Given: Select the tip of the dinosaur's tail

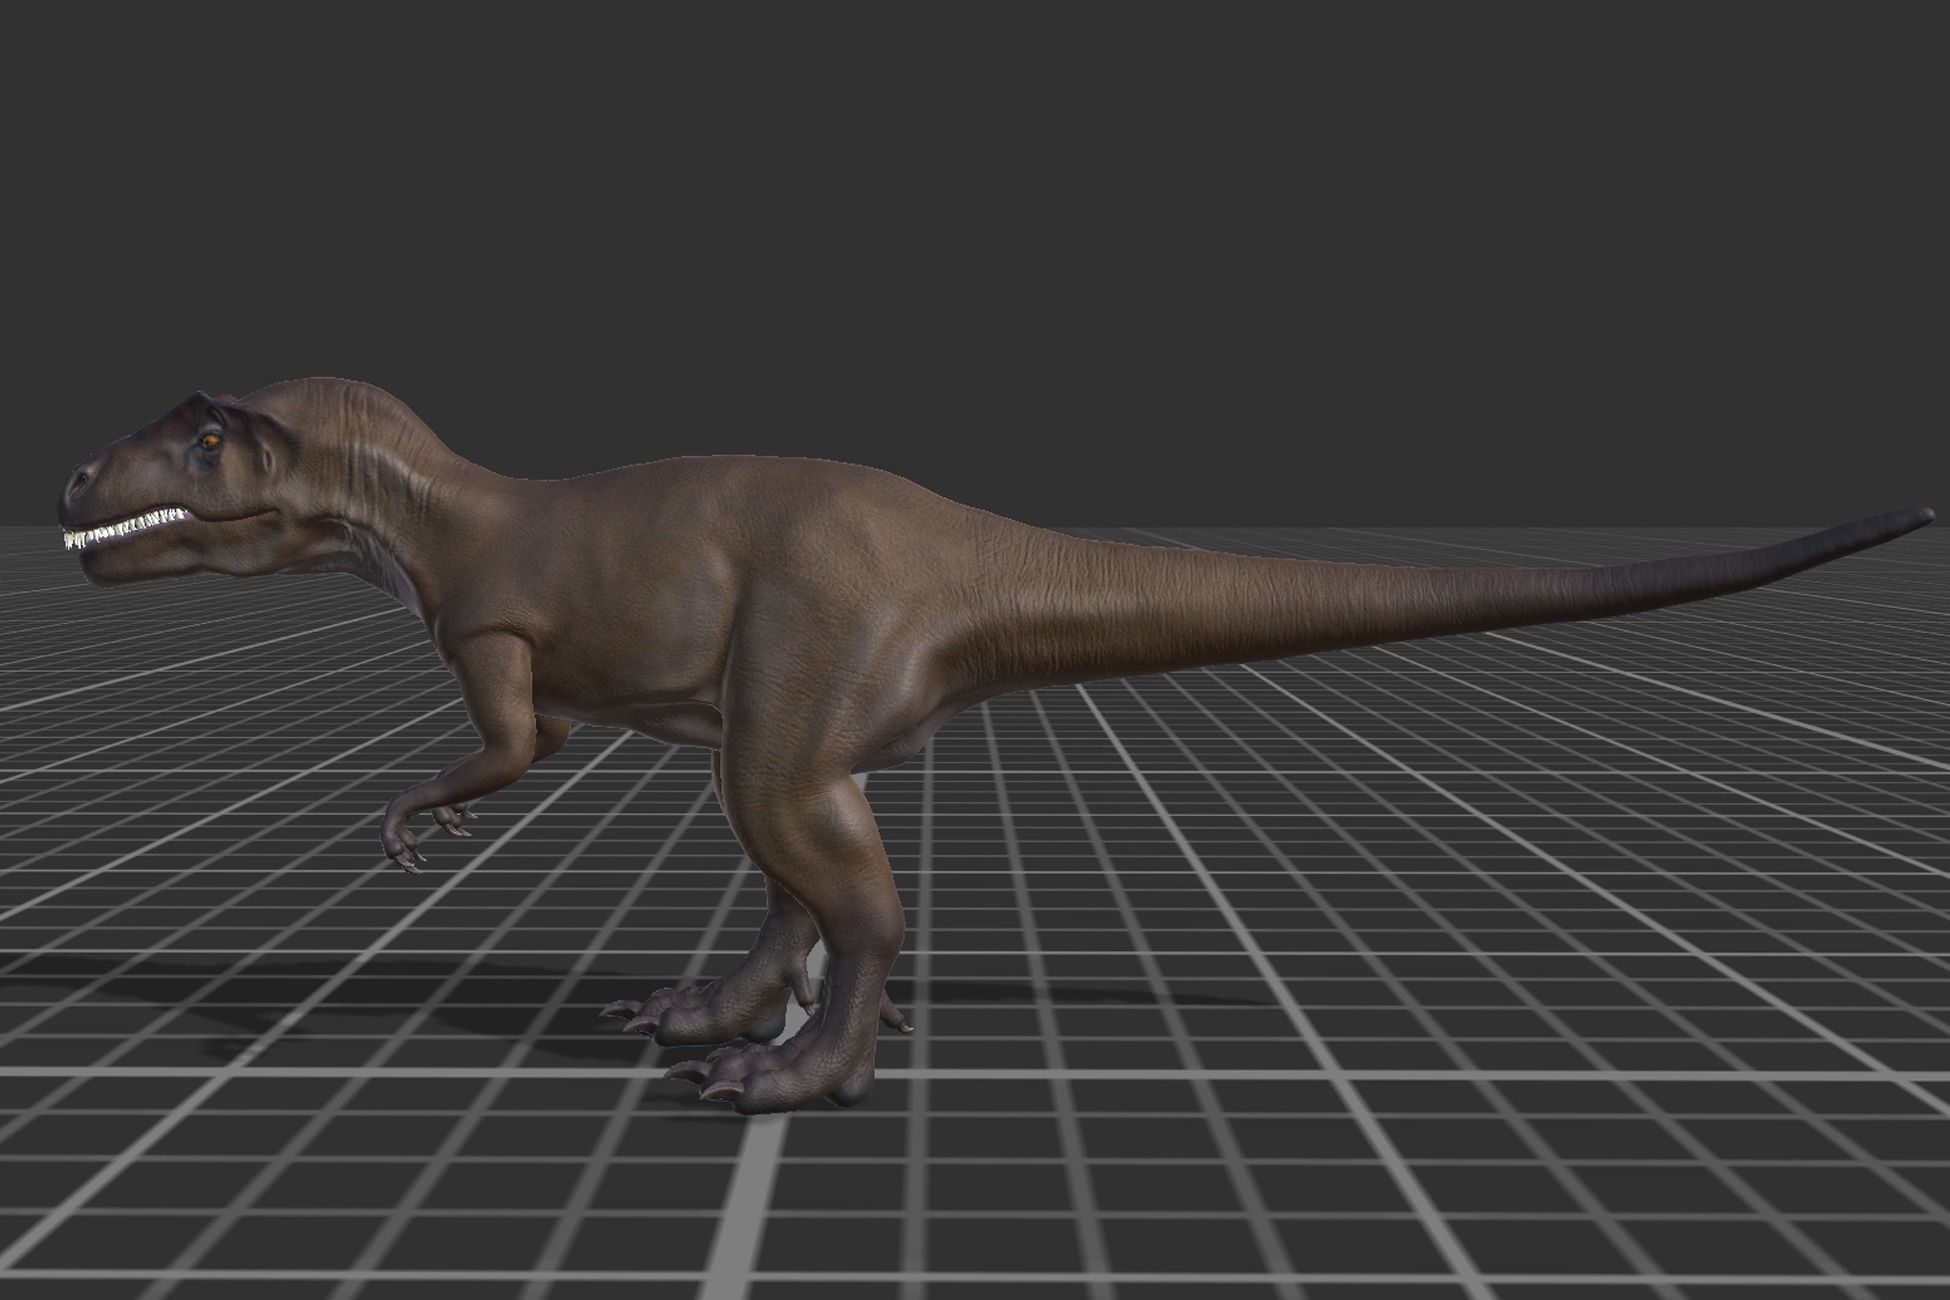Looking at the screenshot, I should tap(1923, 516).
